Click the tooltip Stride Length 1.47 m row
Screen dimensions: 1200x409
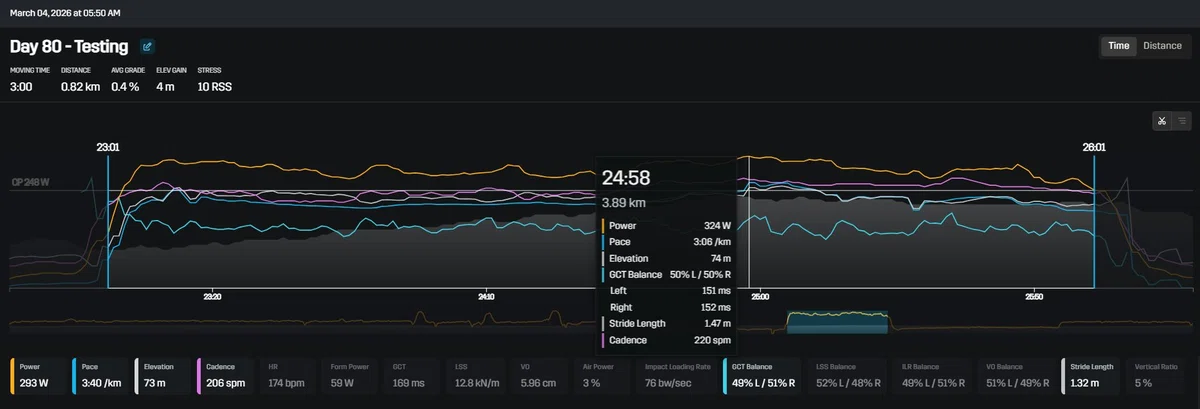click(666, 323)
